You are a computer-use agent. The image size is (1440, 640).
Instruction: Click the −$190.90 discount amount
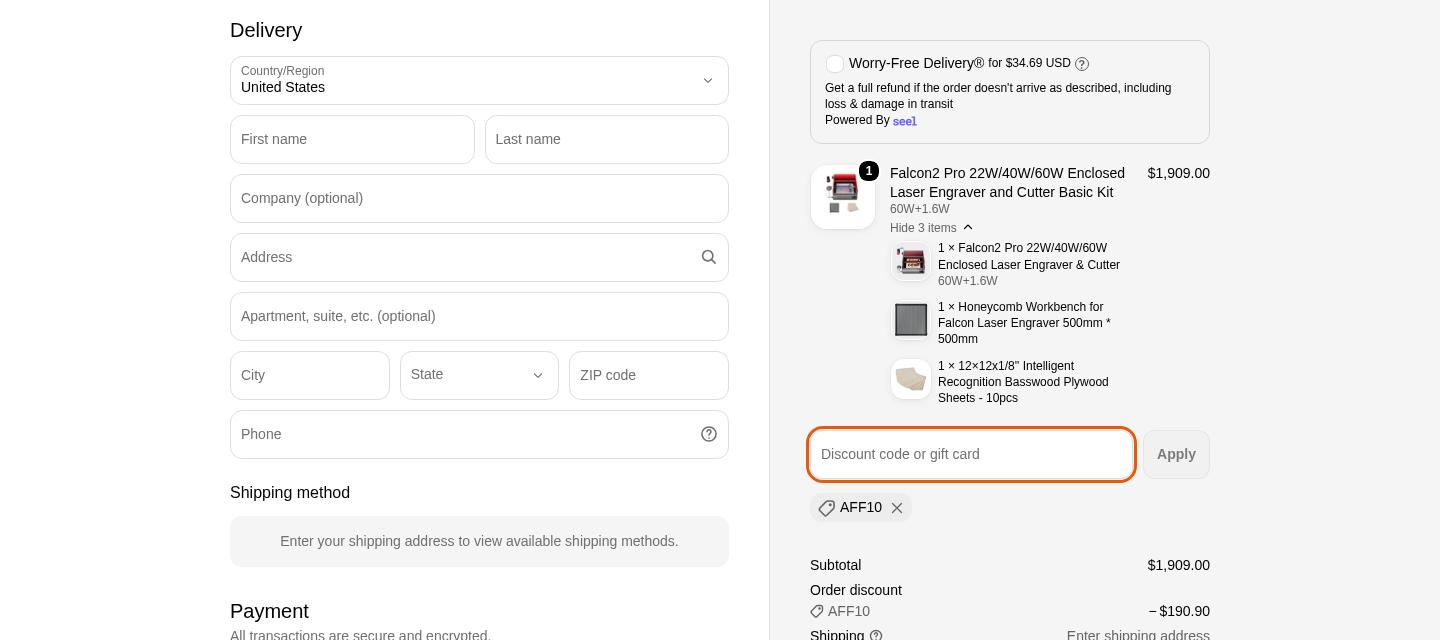pos(1179,611)
